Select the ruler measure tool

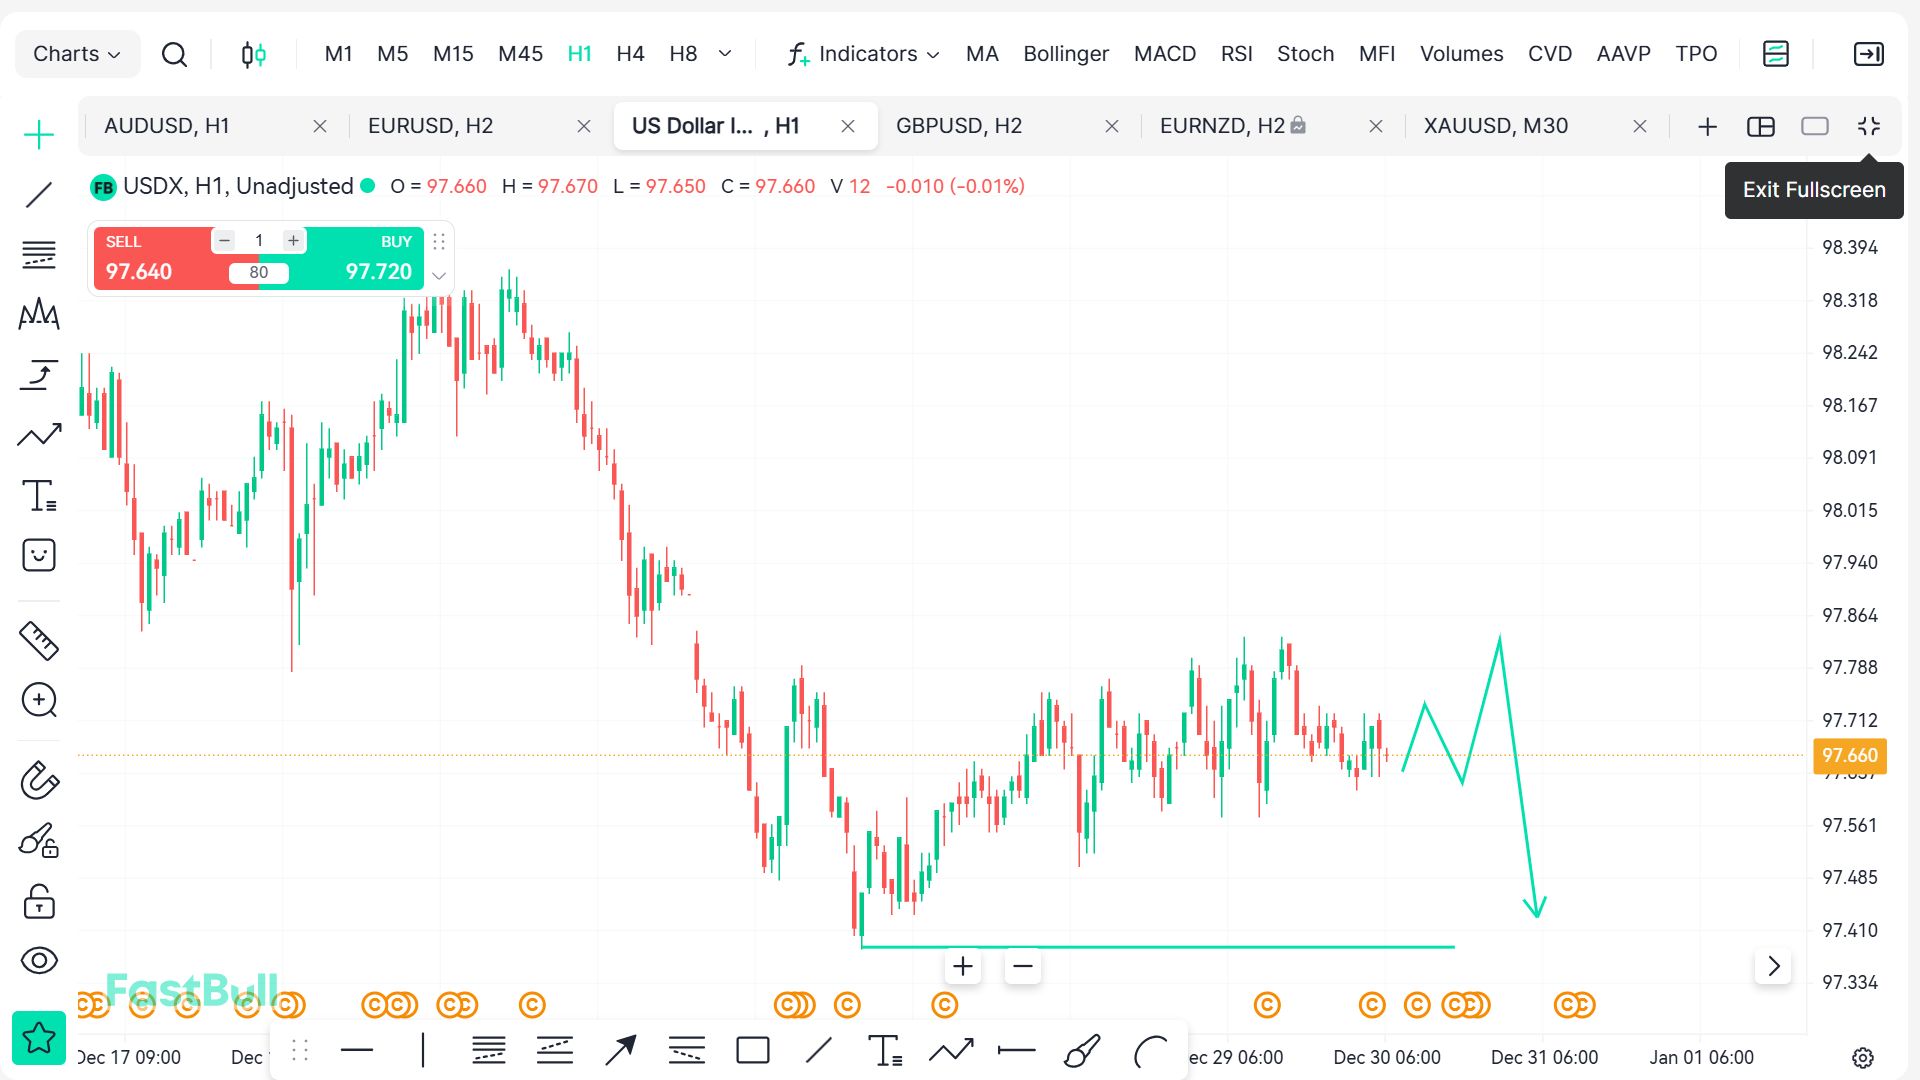[x=39, y=641]
